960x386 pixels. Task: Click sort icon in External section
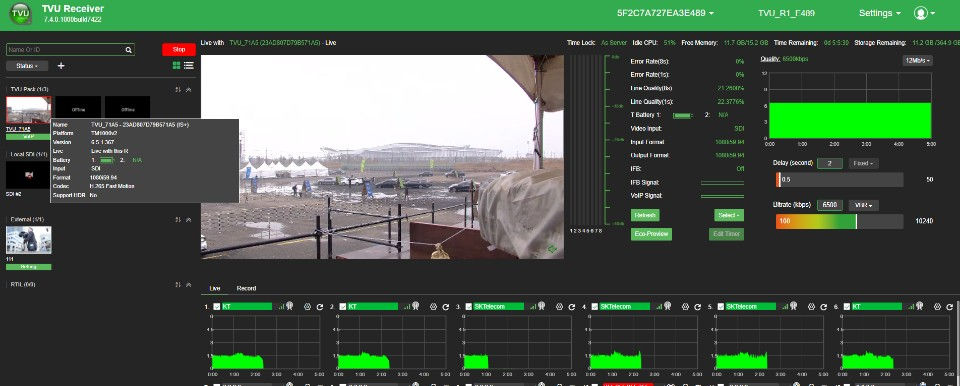(178, 219)
